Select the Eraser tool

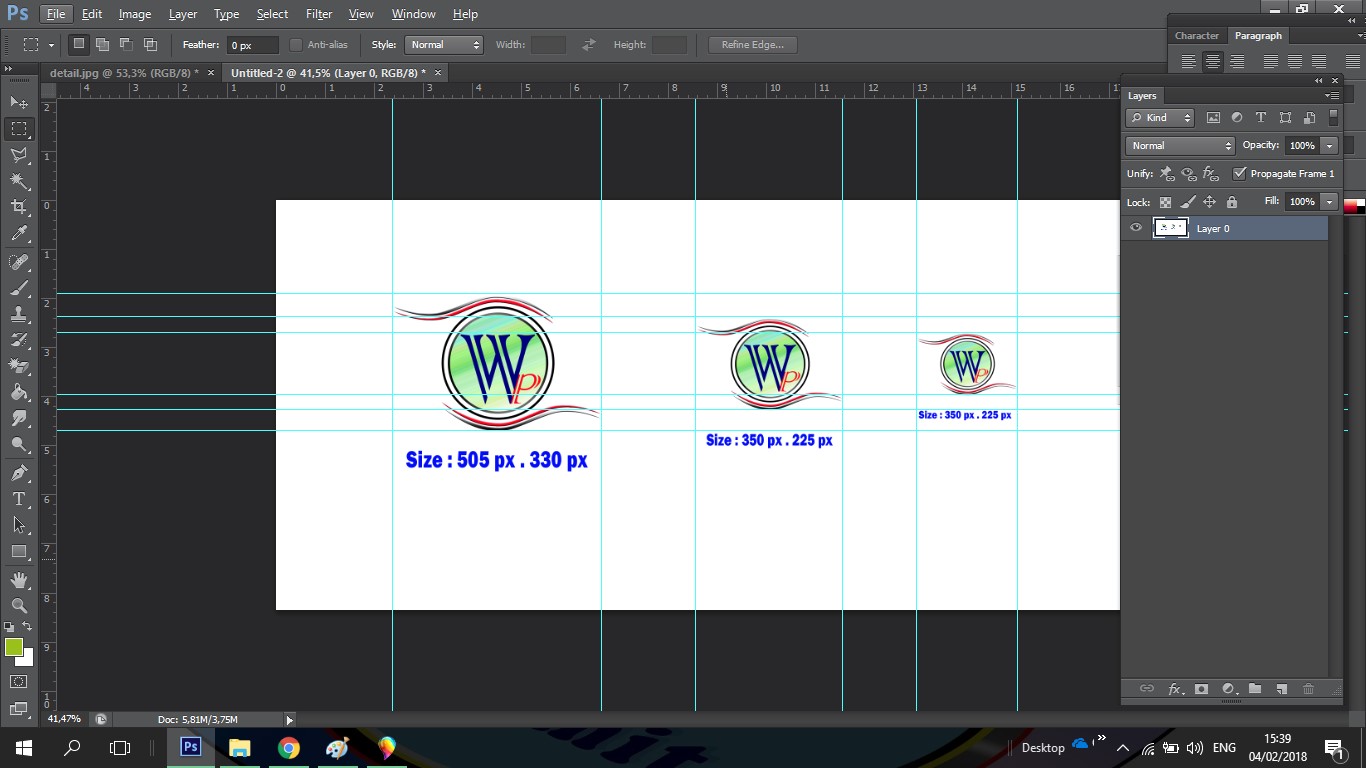click(19, 366)
